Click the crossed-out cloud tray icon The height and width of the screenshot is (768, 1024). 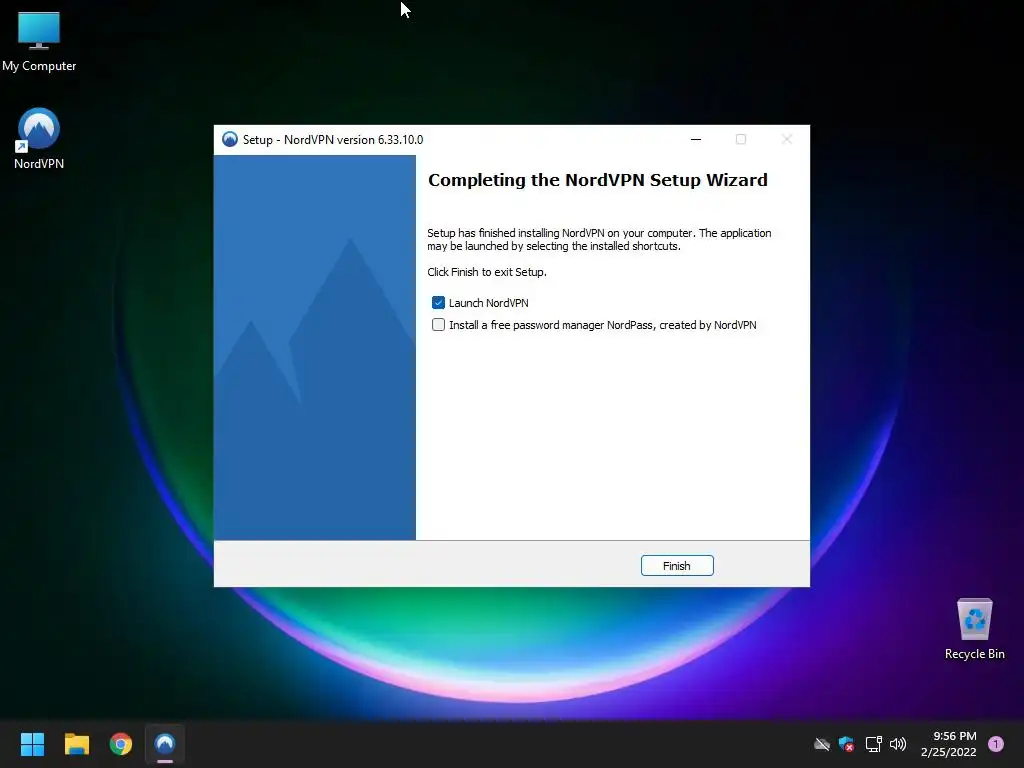click(822, 744)
